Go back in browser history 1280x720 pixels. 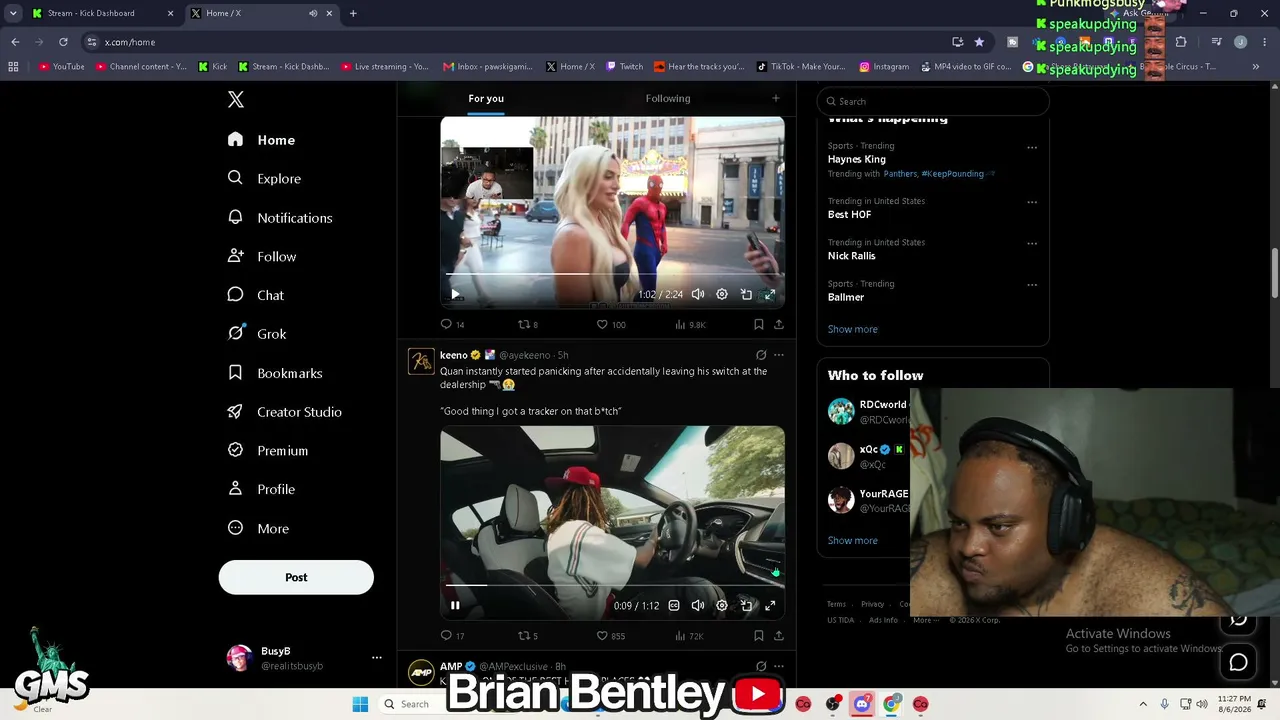click(x=15, y=42)
